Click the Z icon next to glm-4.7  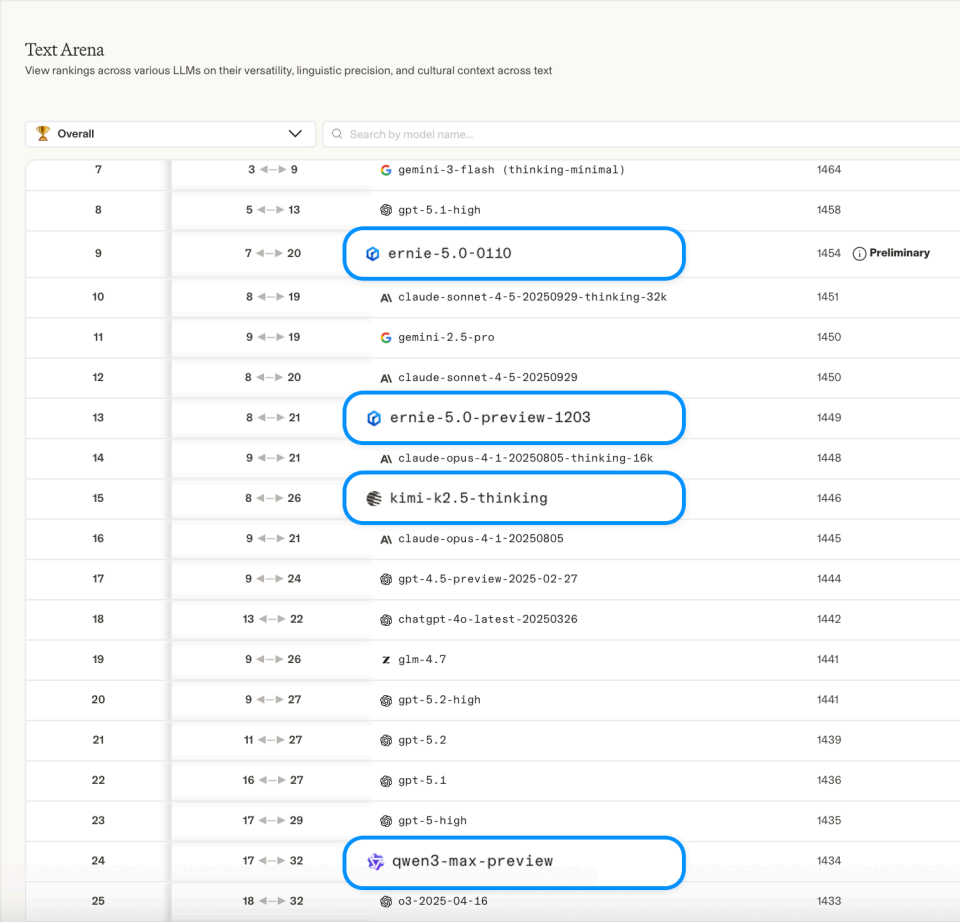click(386, 660)
